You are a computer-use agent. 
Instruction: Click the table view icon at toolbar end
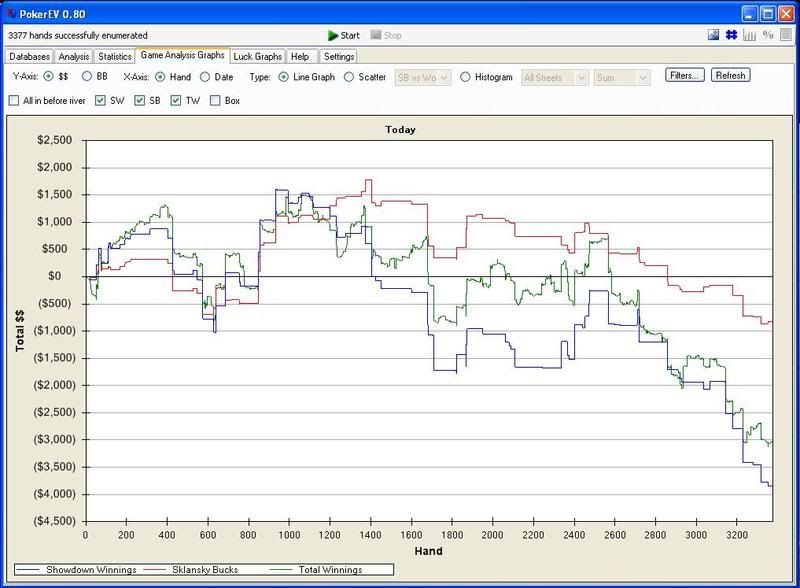pos(786,35)
